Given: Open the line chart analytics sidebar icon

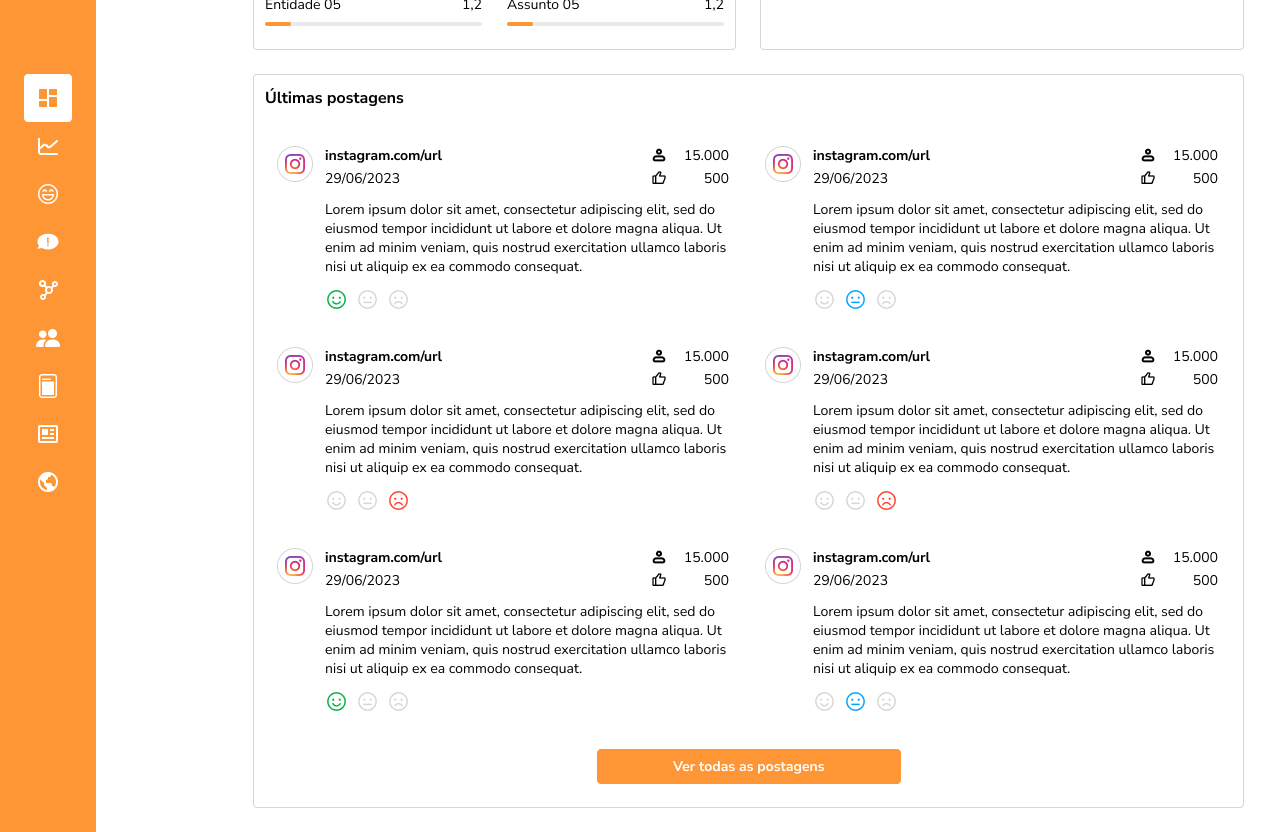Looking at the screenshot, I should pyautogui.click(x=48, y=146).
